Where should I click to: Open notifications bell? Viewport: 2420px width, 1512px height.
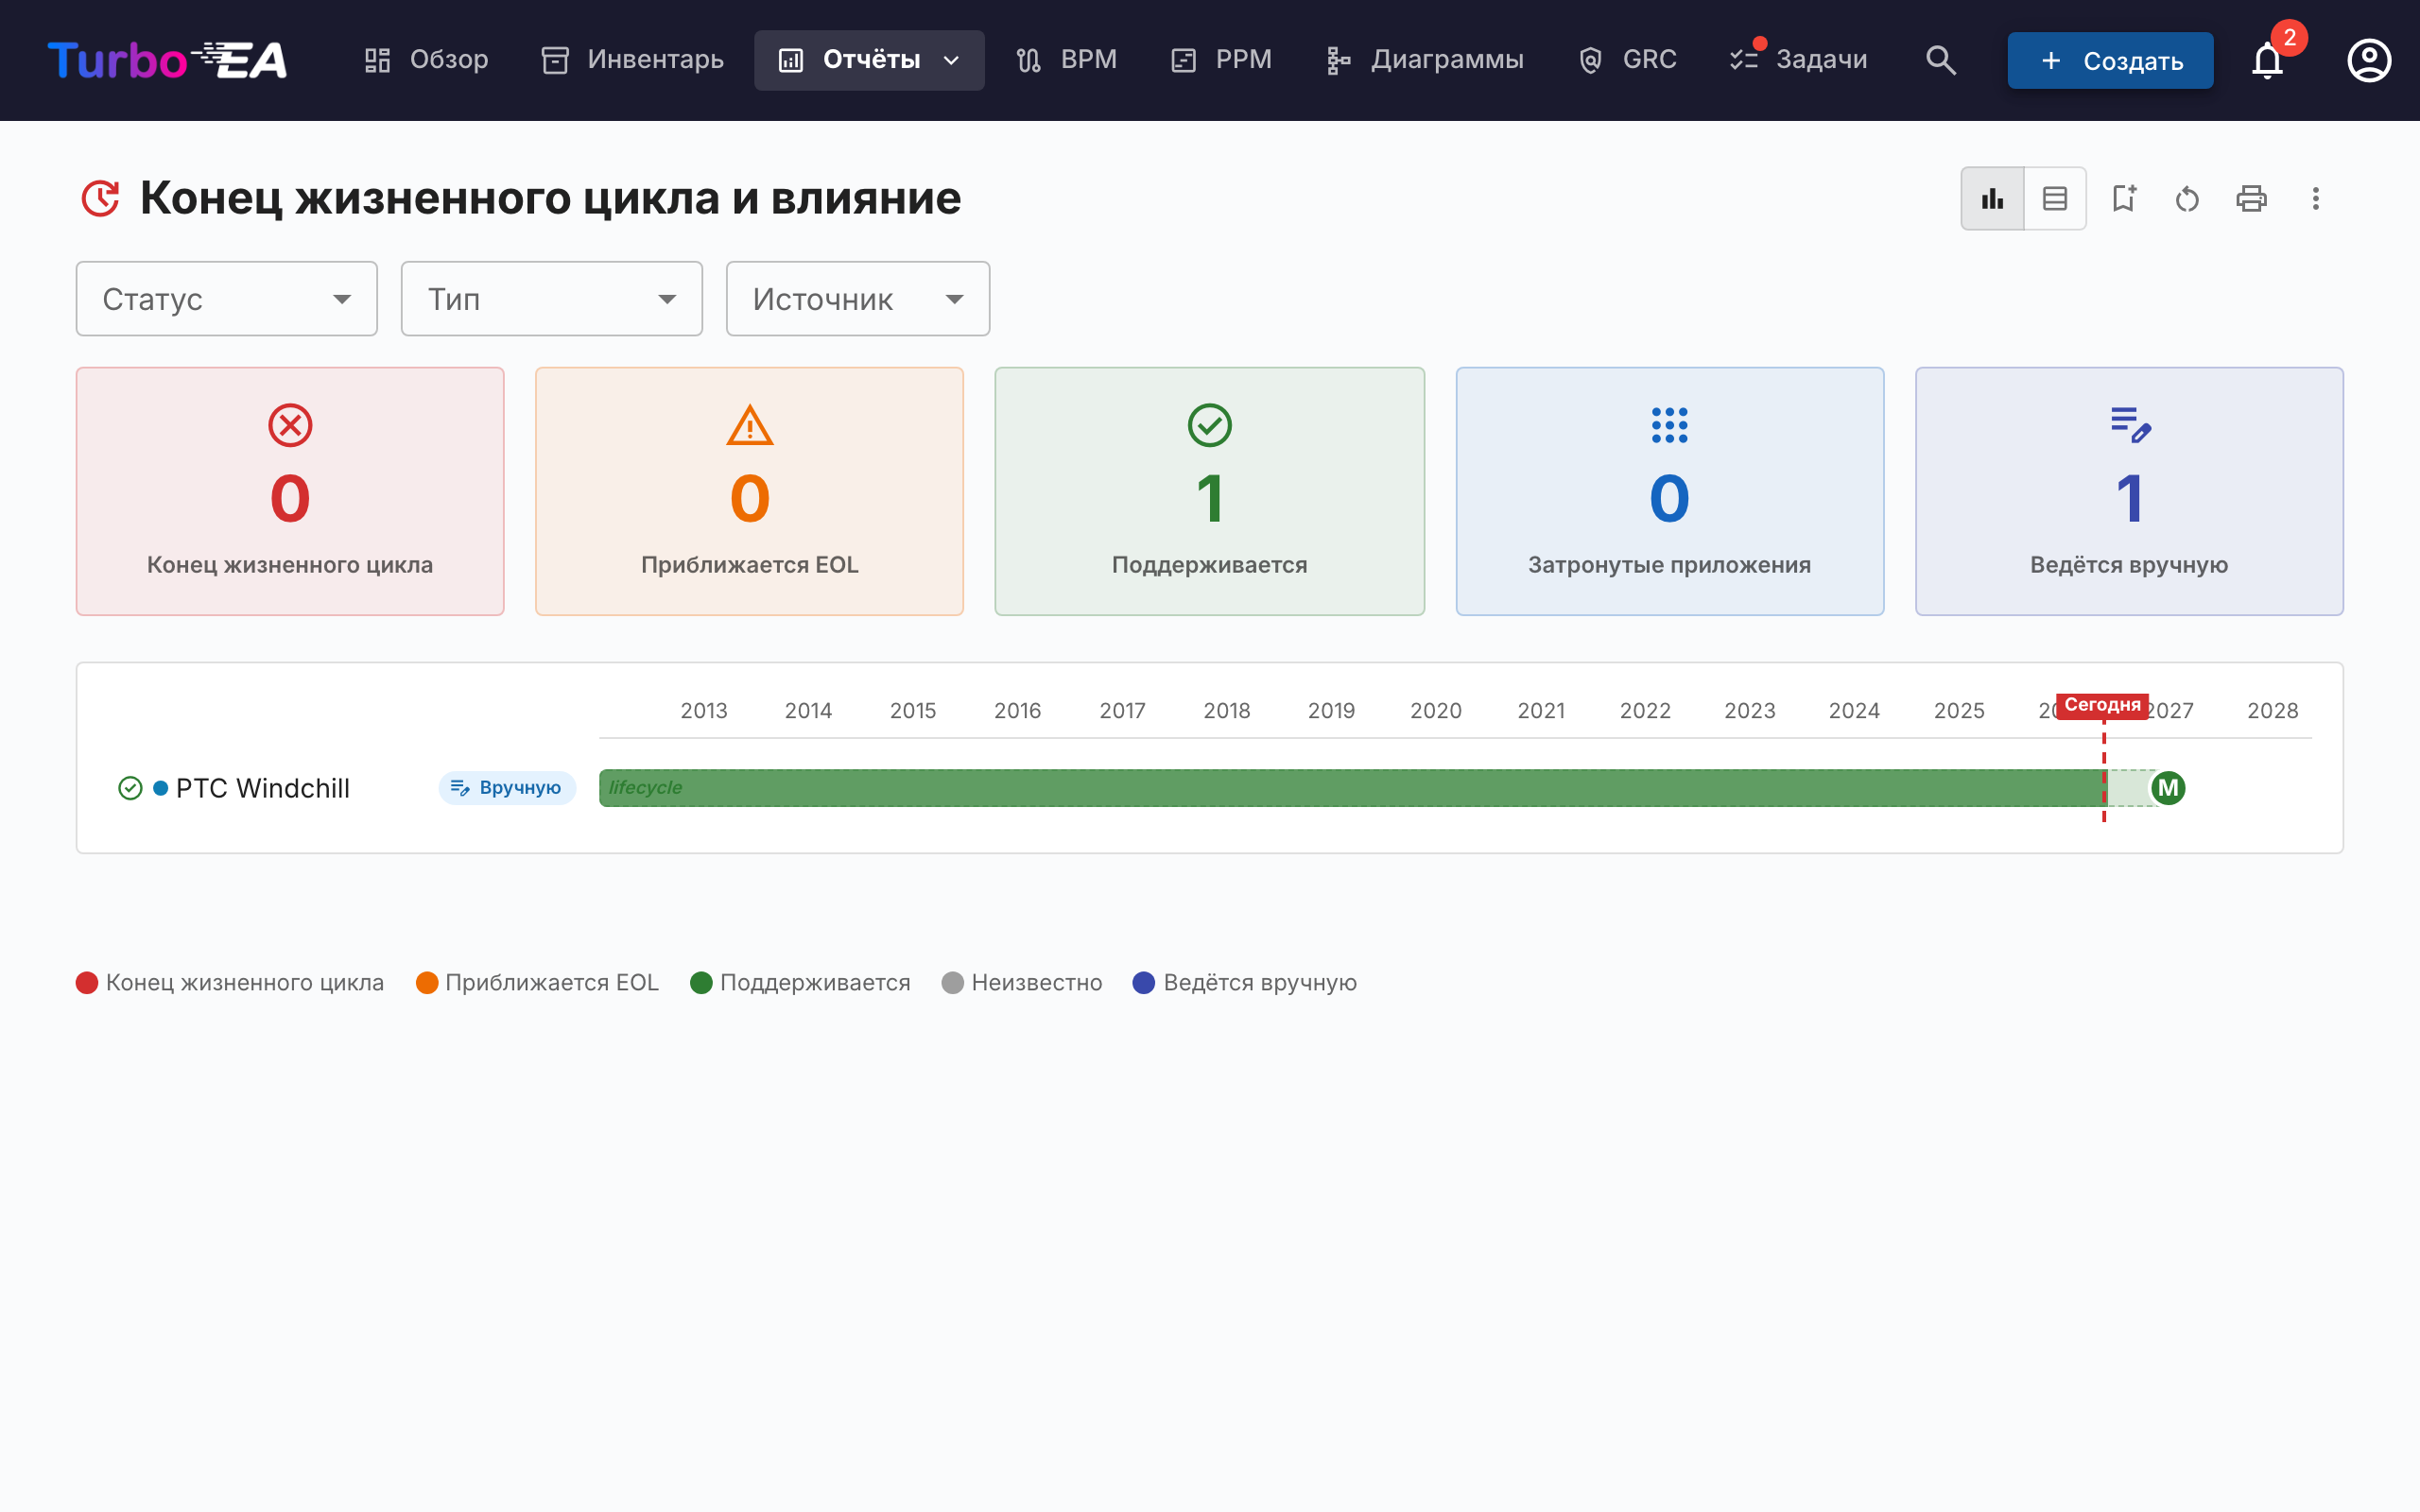click(x=2267, y=60)
